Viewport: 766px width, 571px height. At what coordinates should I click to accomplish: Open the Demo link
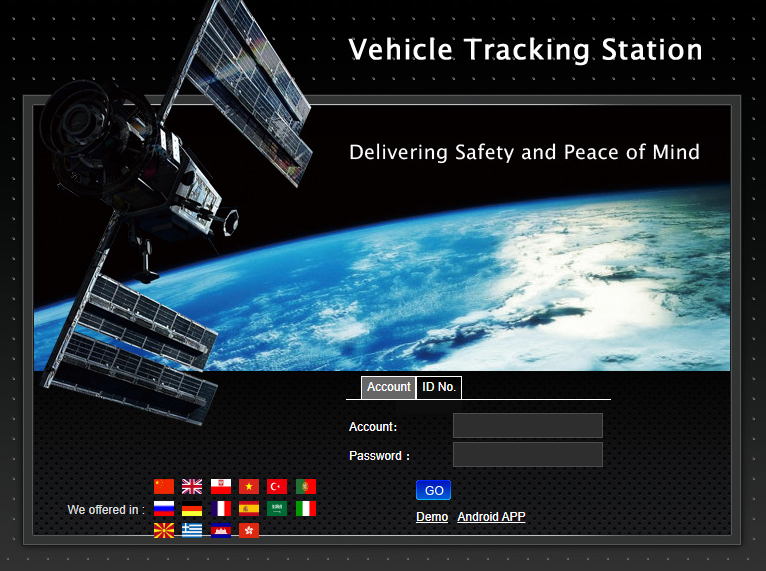coord(432,517)
